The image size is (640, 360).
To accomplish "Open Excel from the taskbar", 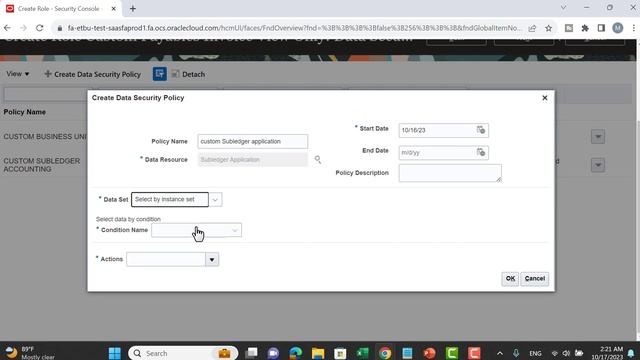I will [362, 353].
